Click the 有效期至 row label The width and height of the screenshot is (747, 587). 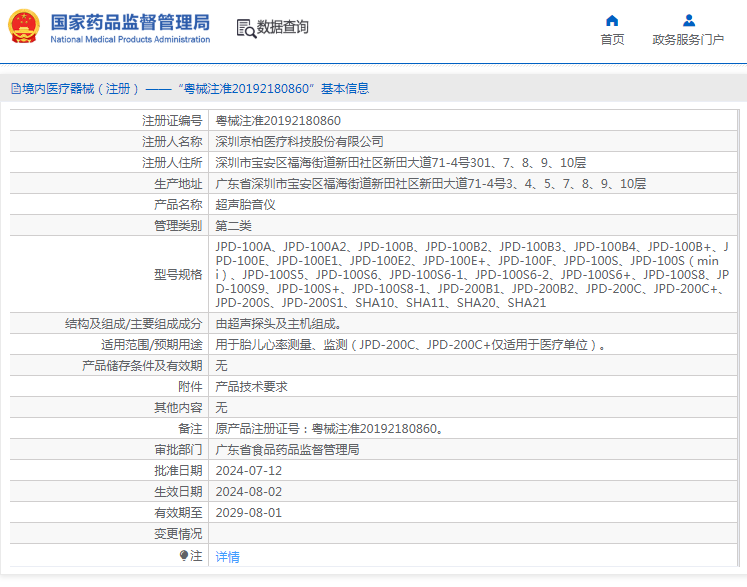pos(178,513)
